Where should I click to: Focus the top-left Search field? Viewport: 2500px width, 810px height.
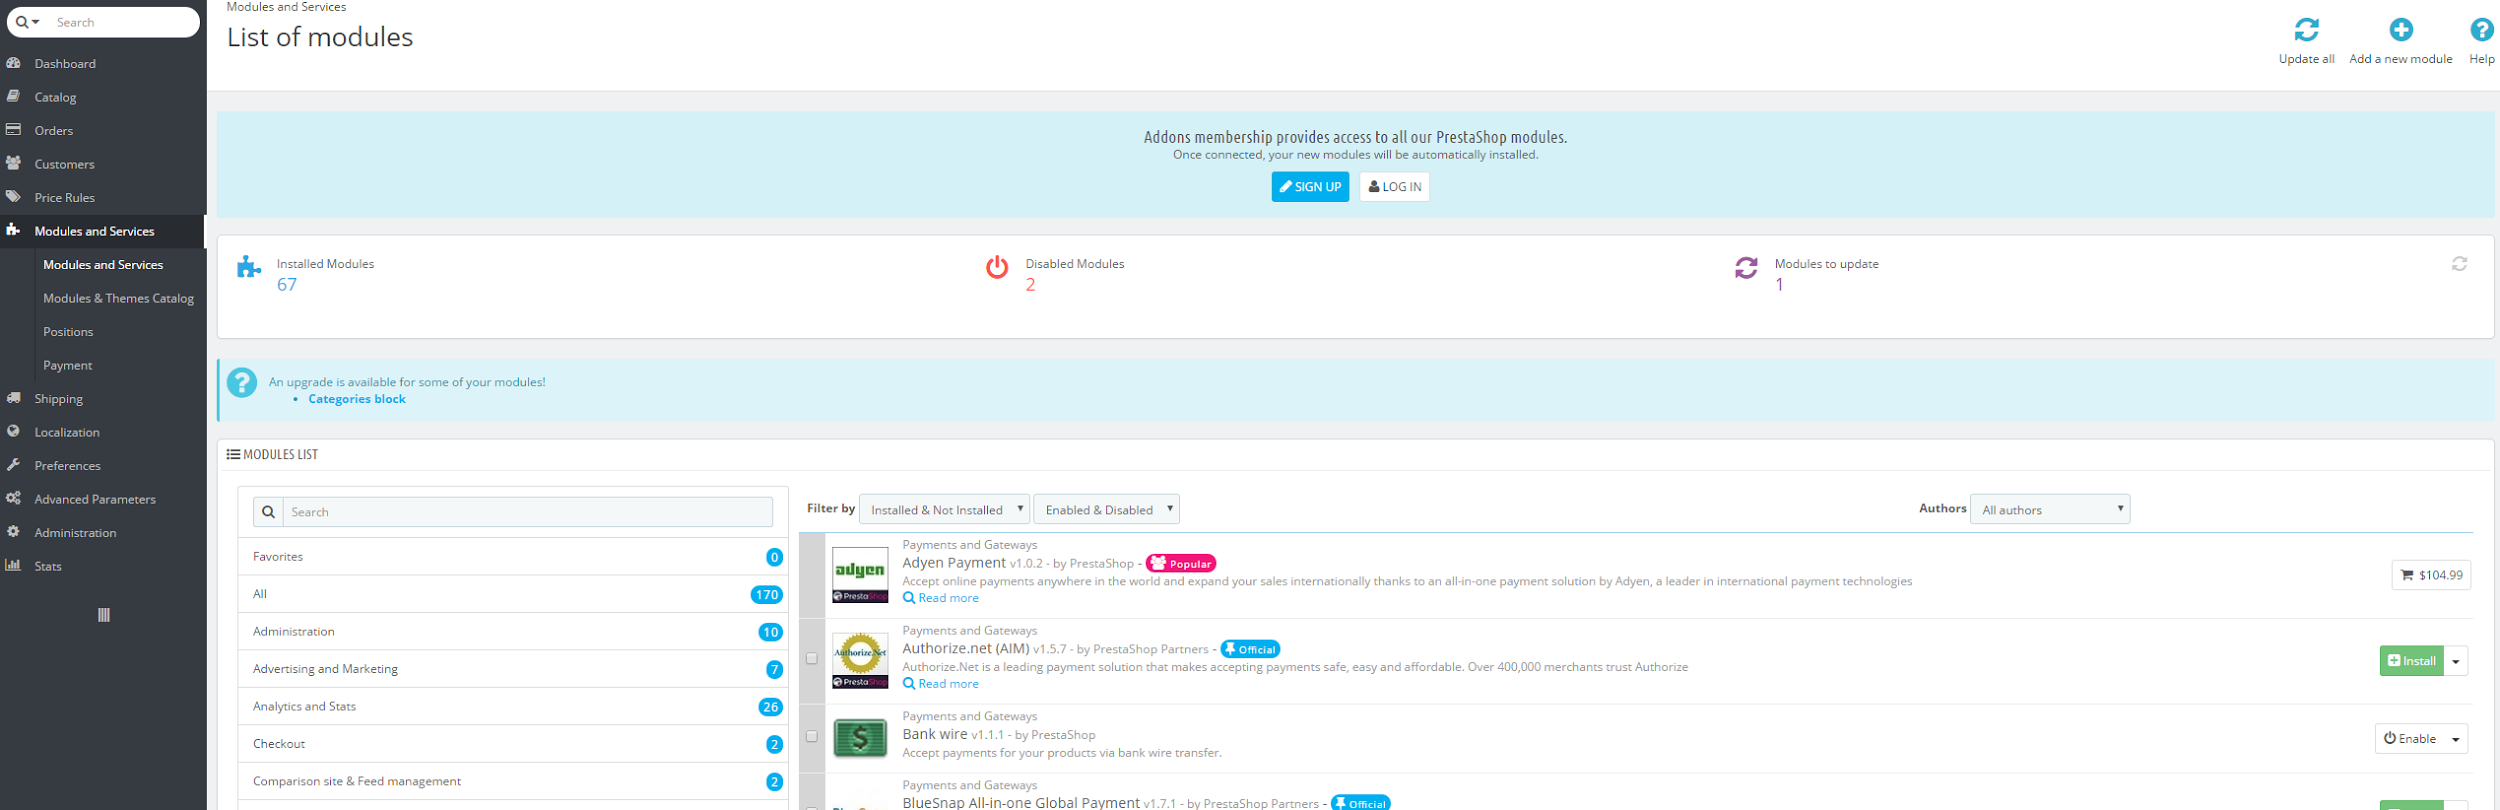point(124,22)
